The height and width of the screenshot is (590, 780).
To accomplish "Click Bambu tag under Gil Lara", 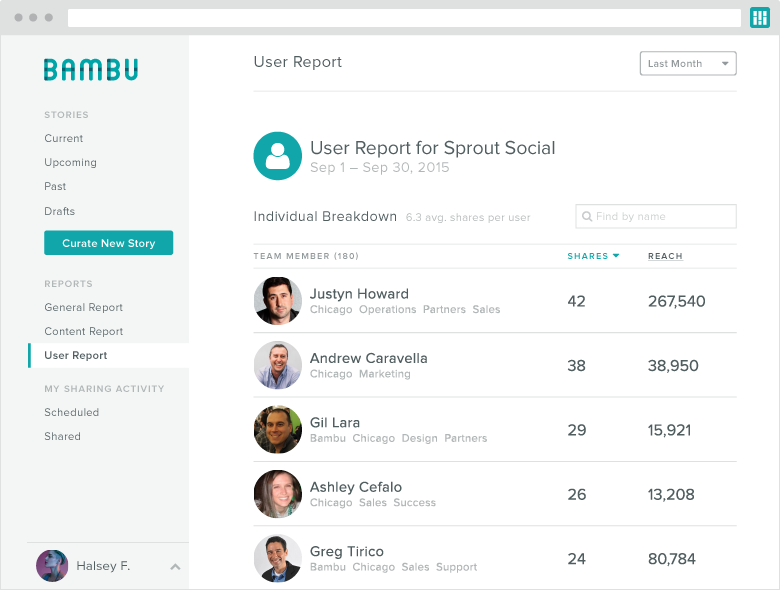I will tap(328, 438).
